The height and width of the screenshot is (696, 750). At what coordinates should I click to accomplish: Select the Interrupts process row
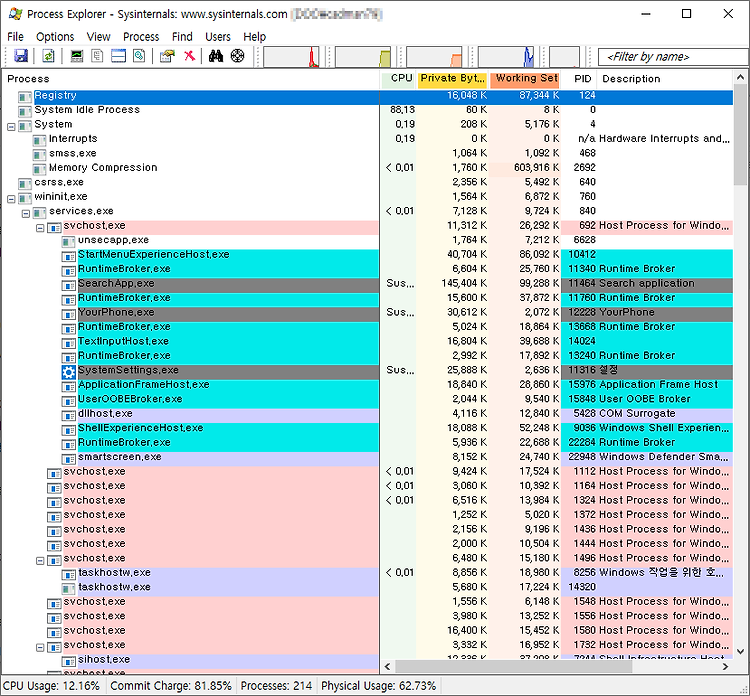coord(367,139)
